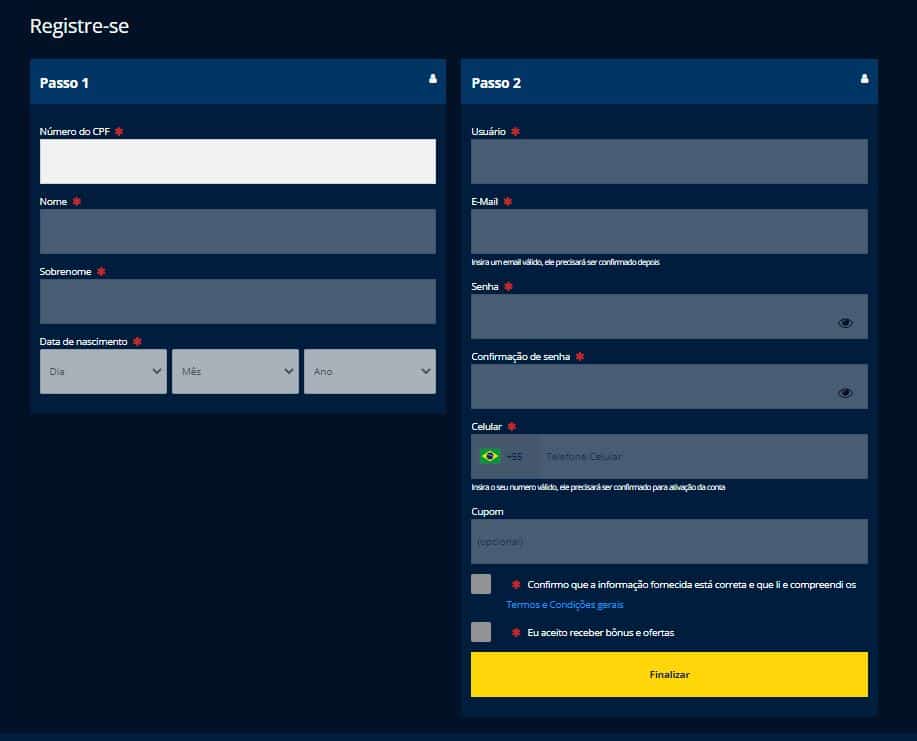Viewport: 917px width, 741px height.
Task: Select the Ano dropdown
Action: 369,371
